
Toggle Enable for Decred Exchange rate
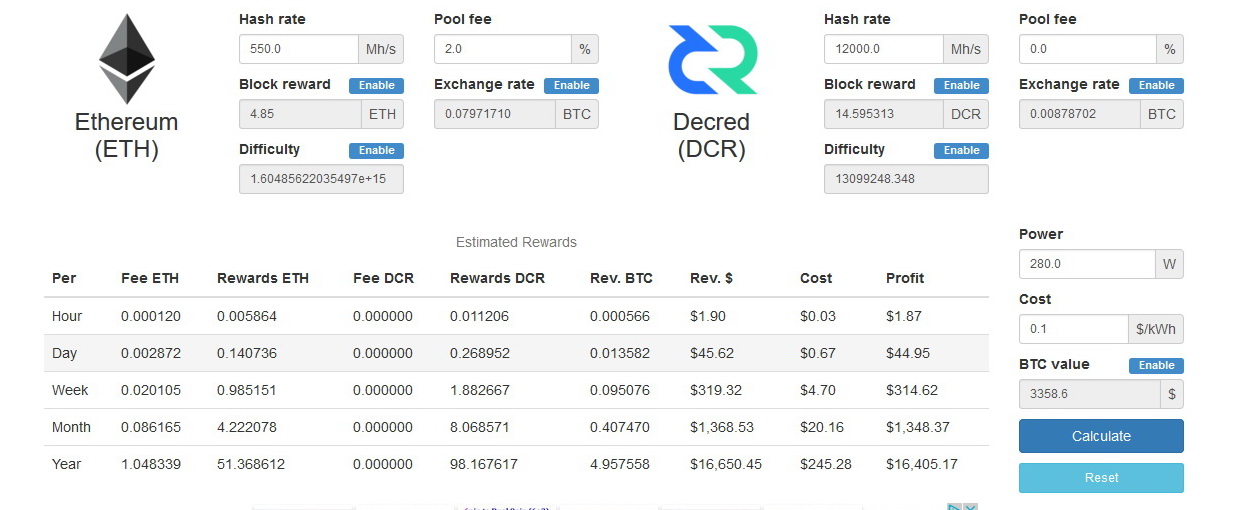(1157, 85)
